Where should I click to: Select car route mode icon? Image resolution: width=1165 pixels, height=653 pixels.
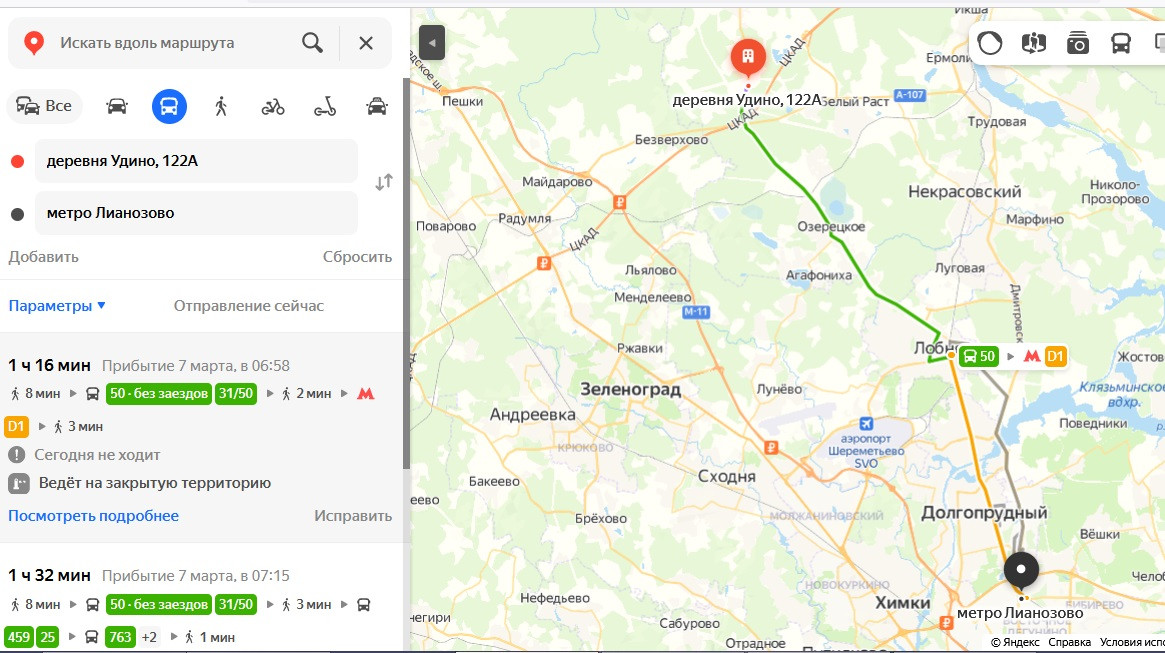point(117,106)
